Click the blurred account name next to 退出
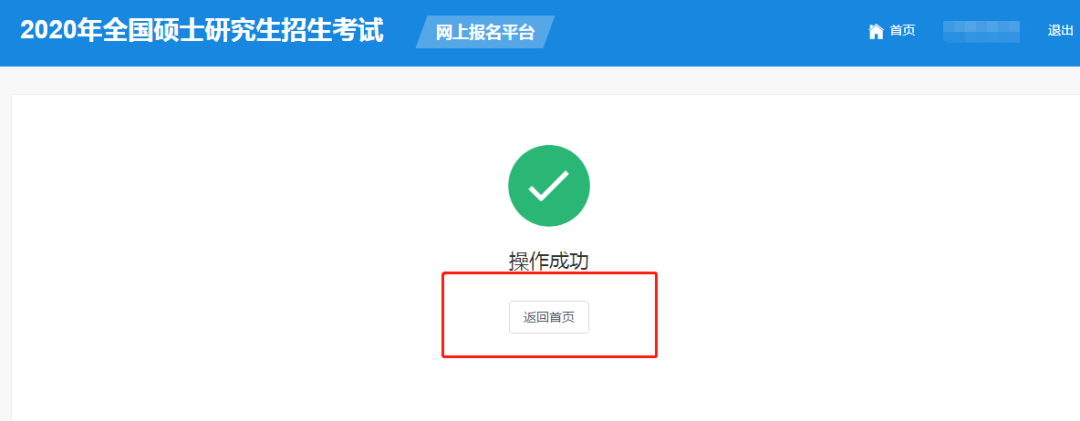1080x421 pixels. pyautogui.click(x=982, y=31)
